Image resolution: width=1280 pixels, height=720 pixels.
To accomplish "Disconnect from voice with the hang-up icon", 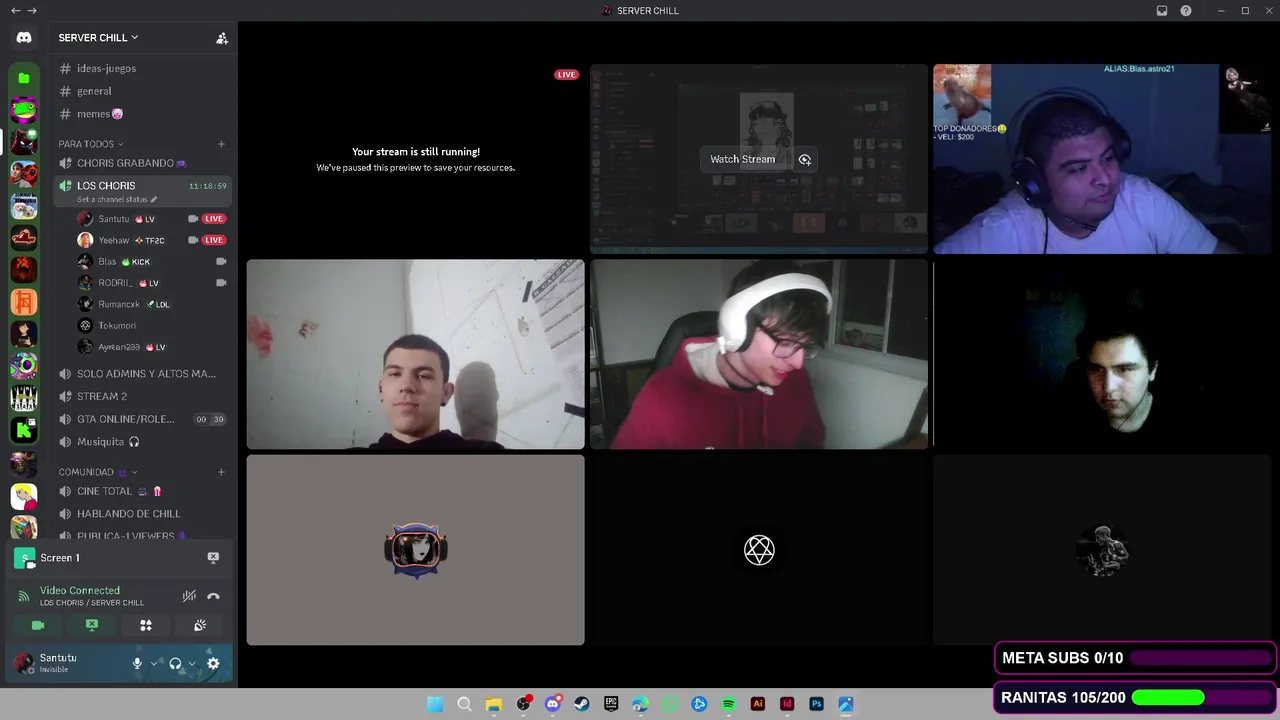I will point(213,596).
